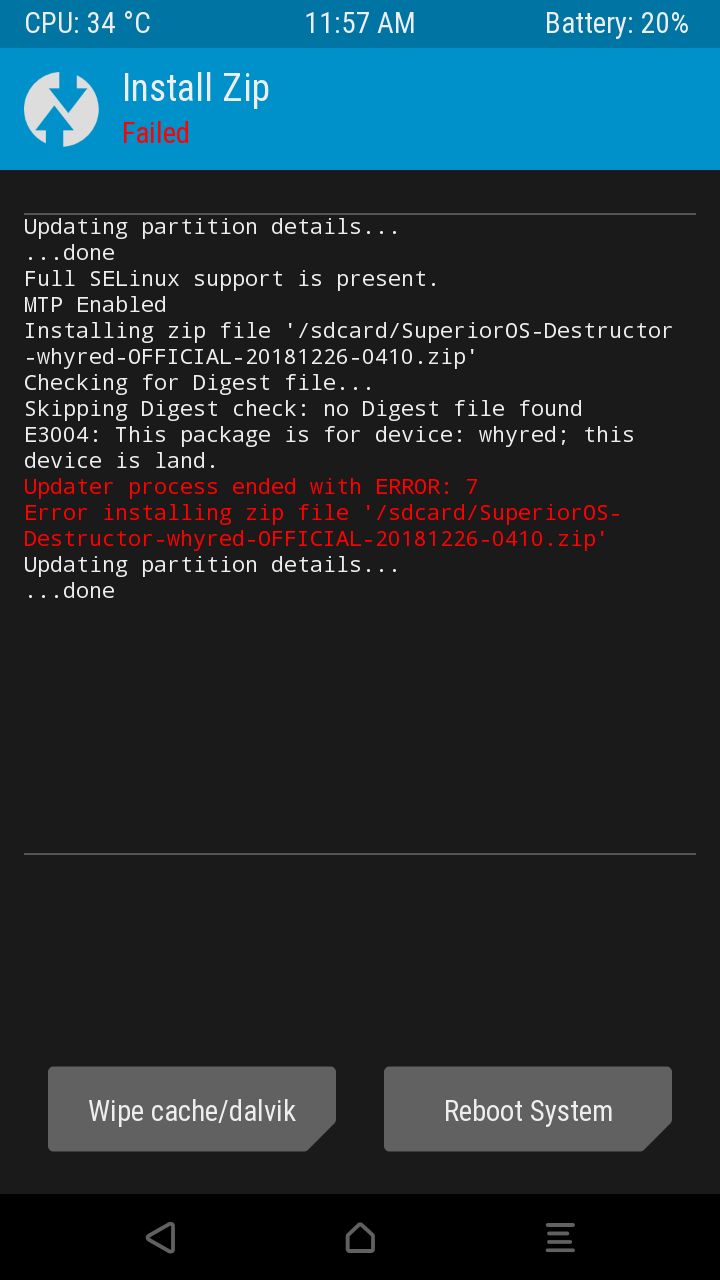Tap the home navigation icon
The height and width of the screenshot is (1280, 720).
tap(360, 1237)
